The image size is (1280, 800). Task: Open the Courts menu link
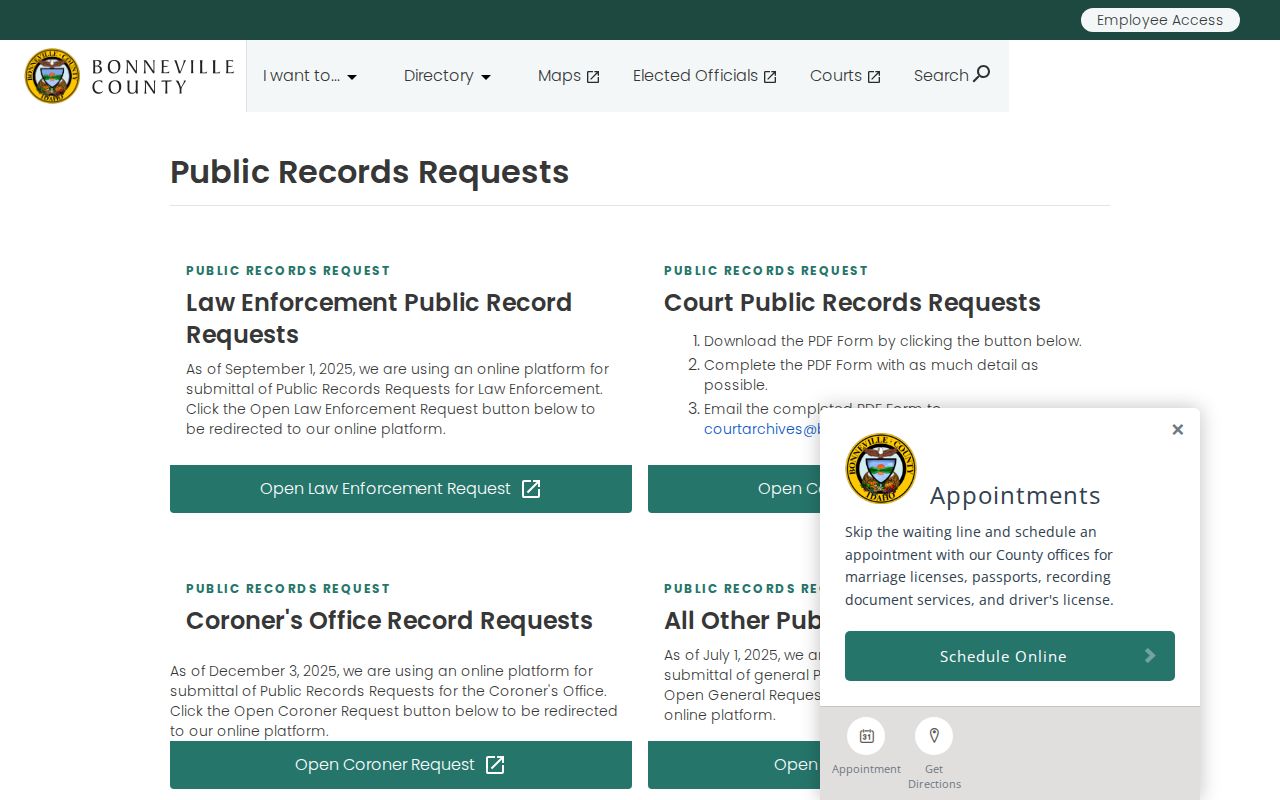[x=846, y=76]
